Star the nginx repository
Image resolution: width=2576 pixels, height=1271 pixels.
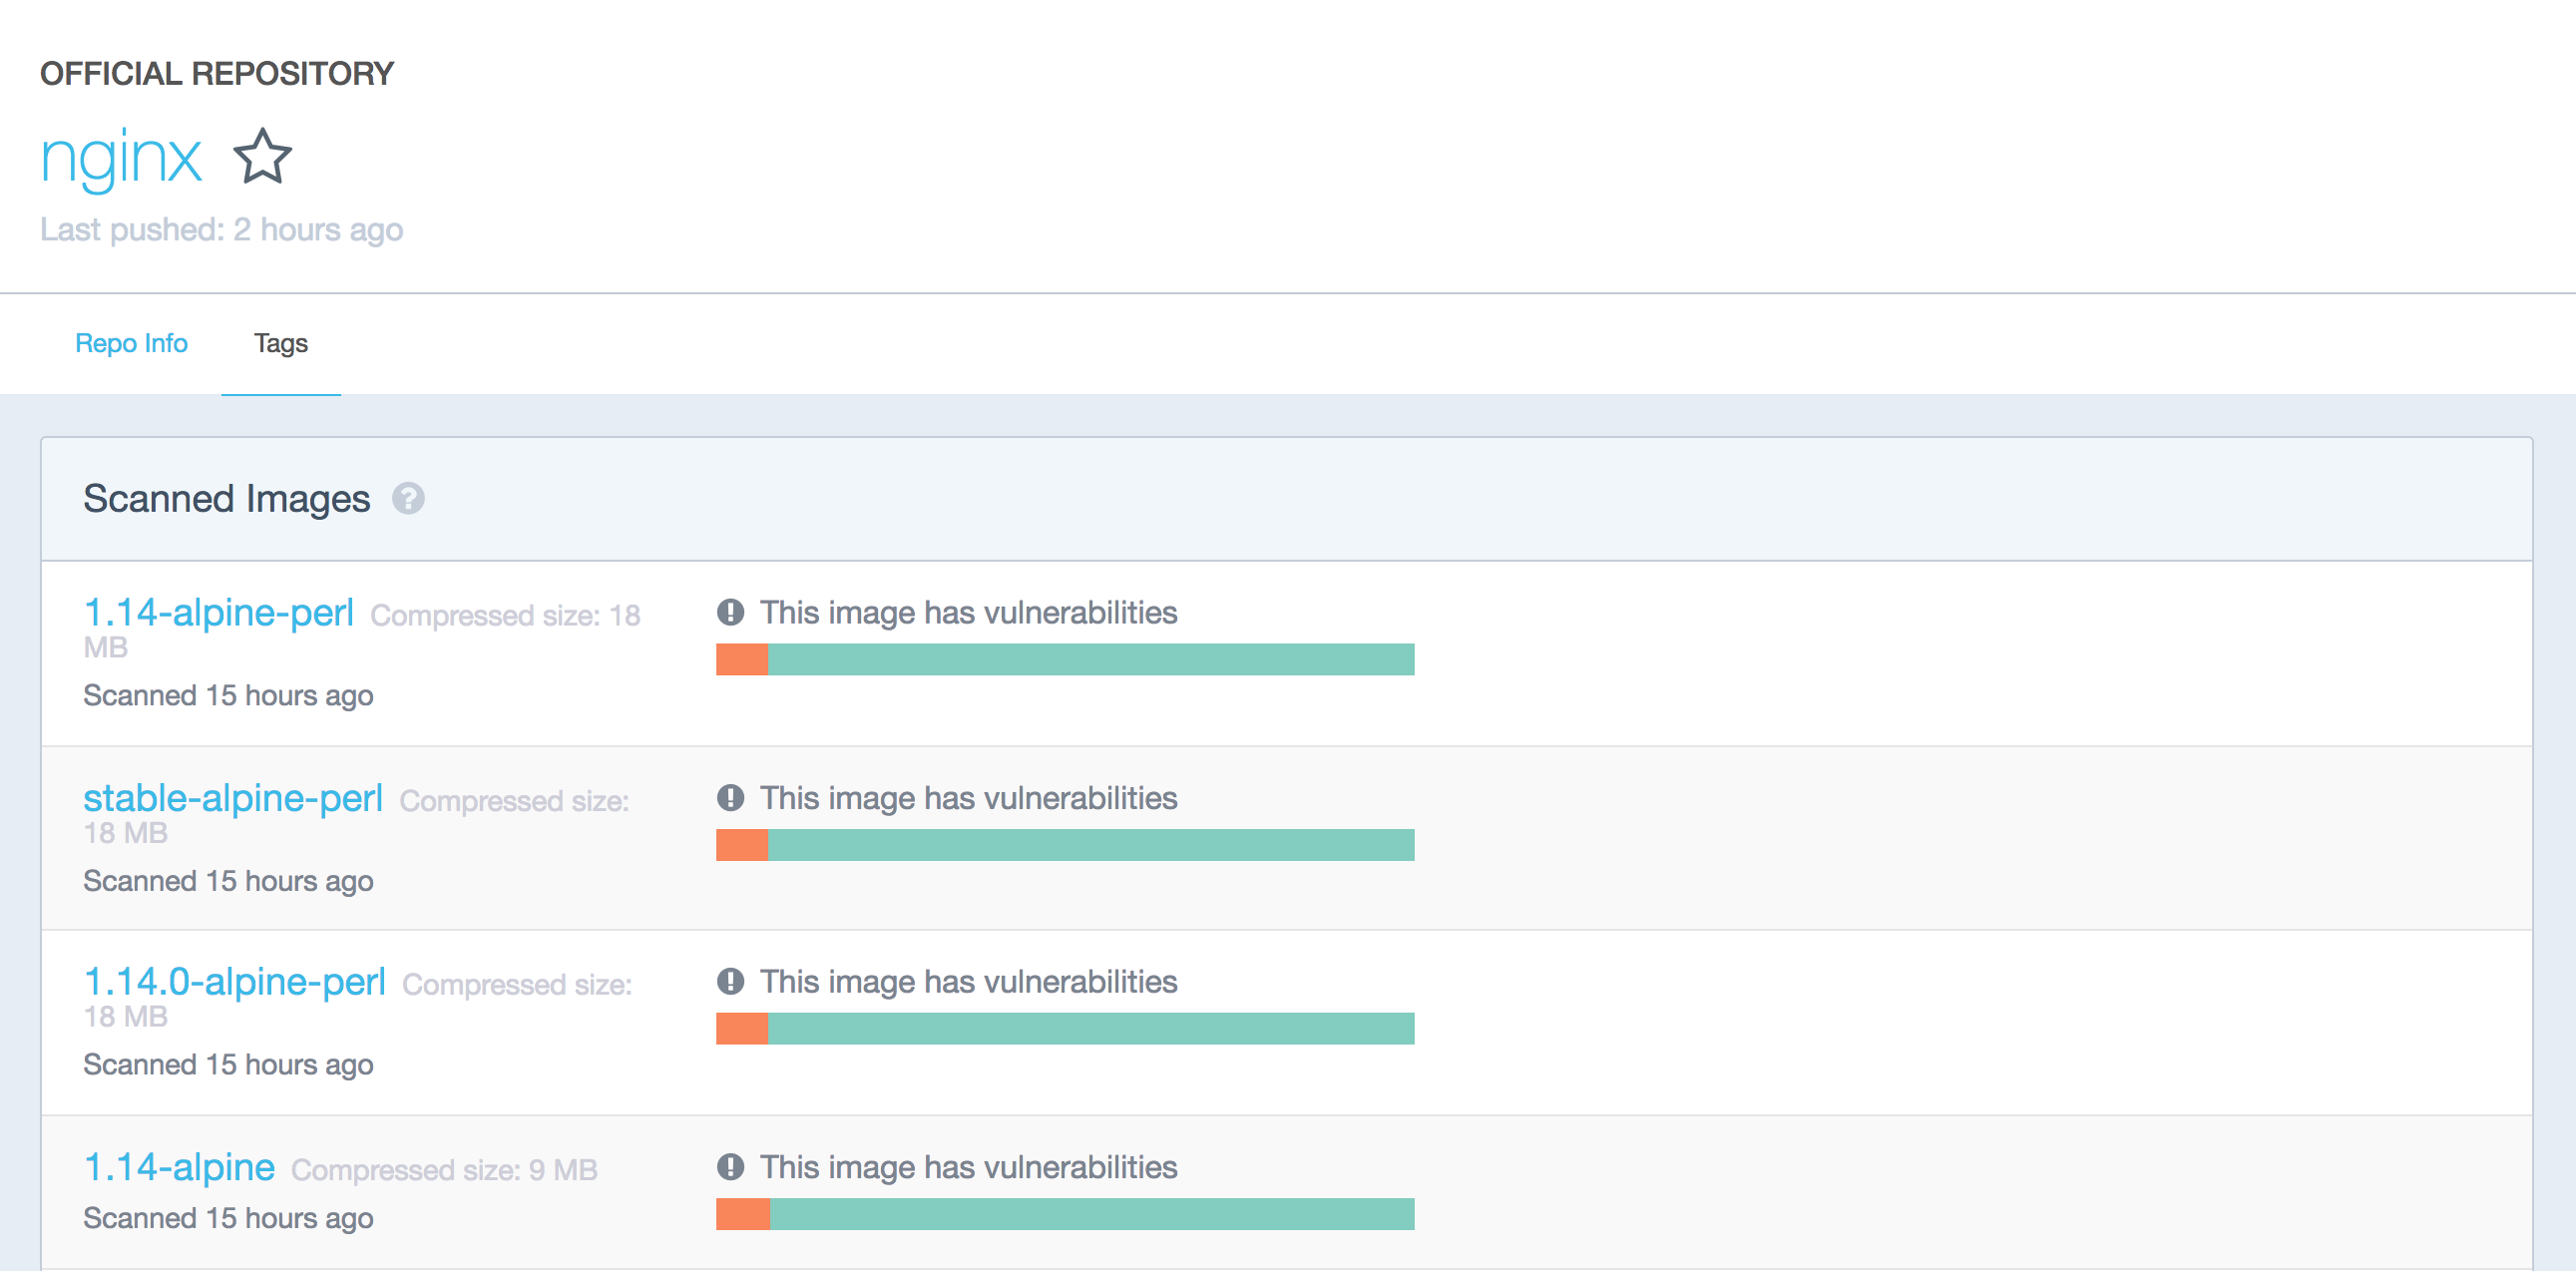(262, 157)
